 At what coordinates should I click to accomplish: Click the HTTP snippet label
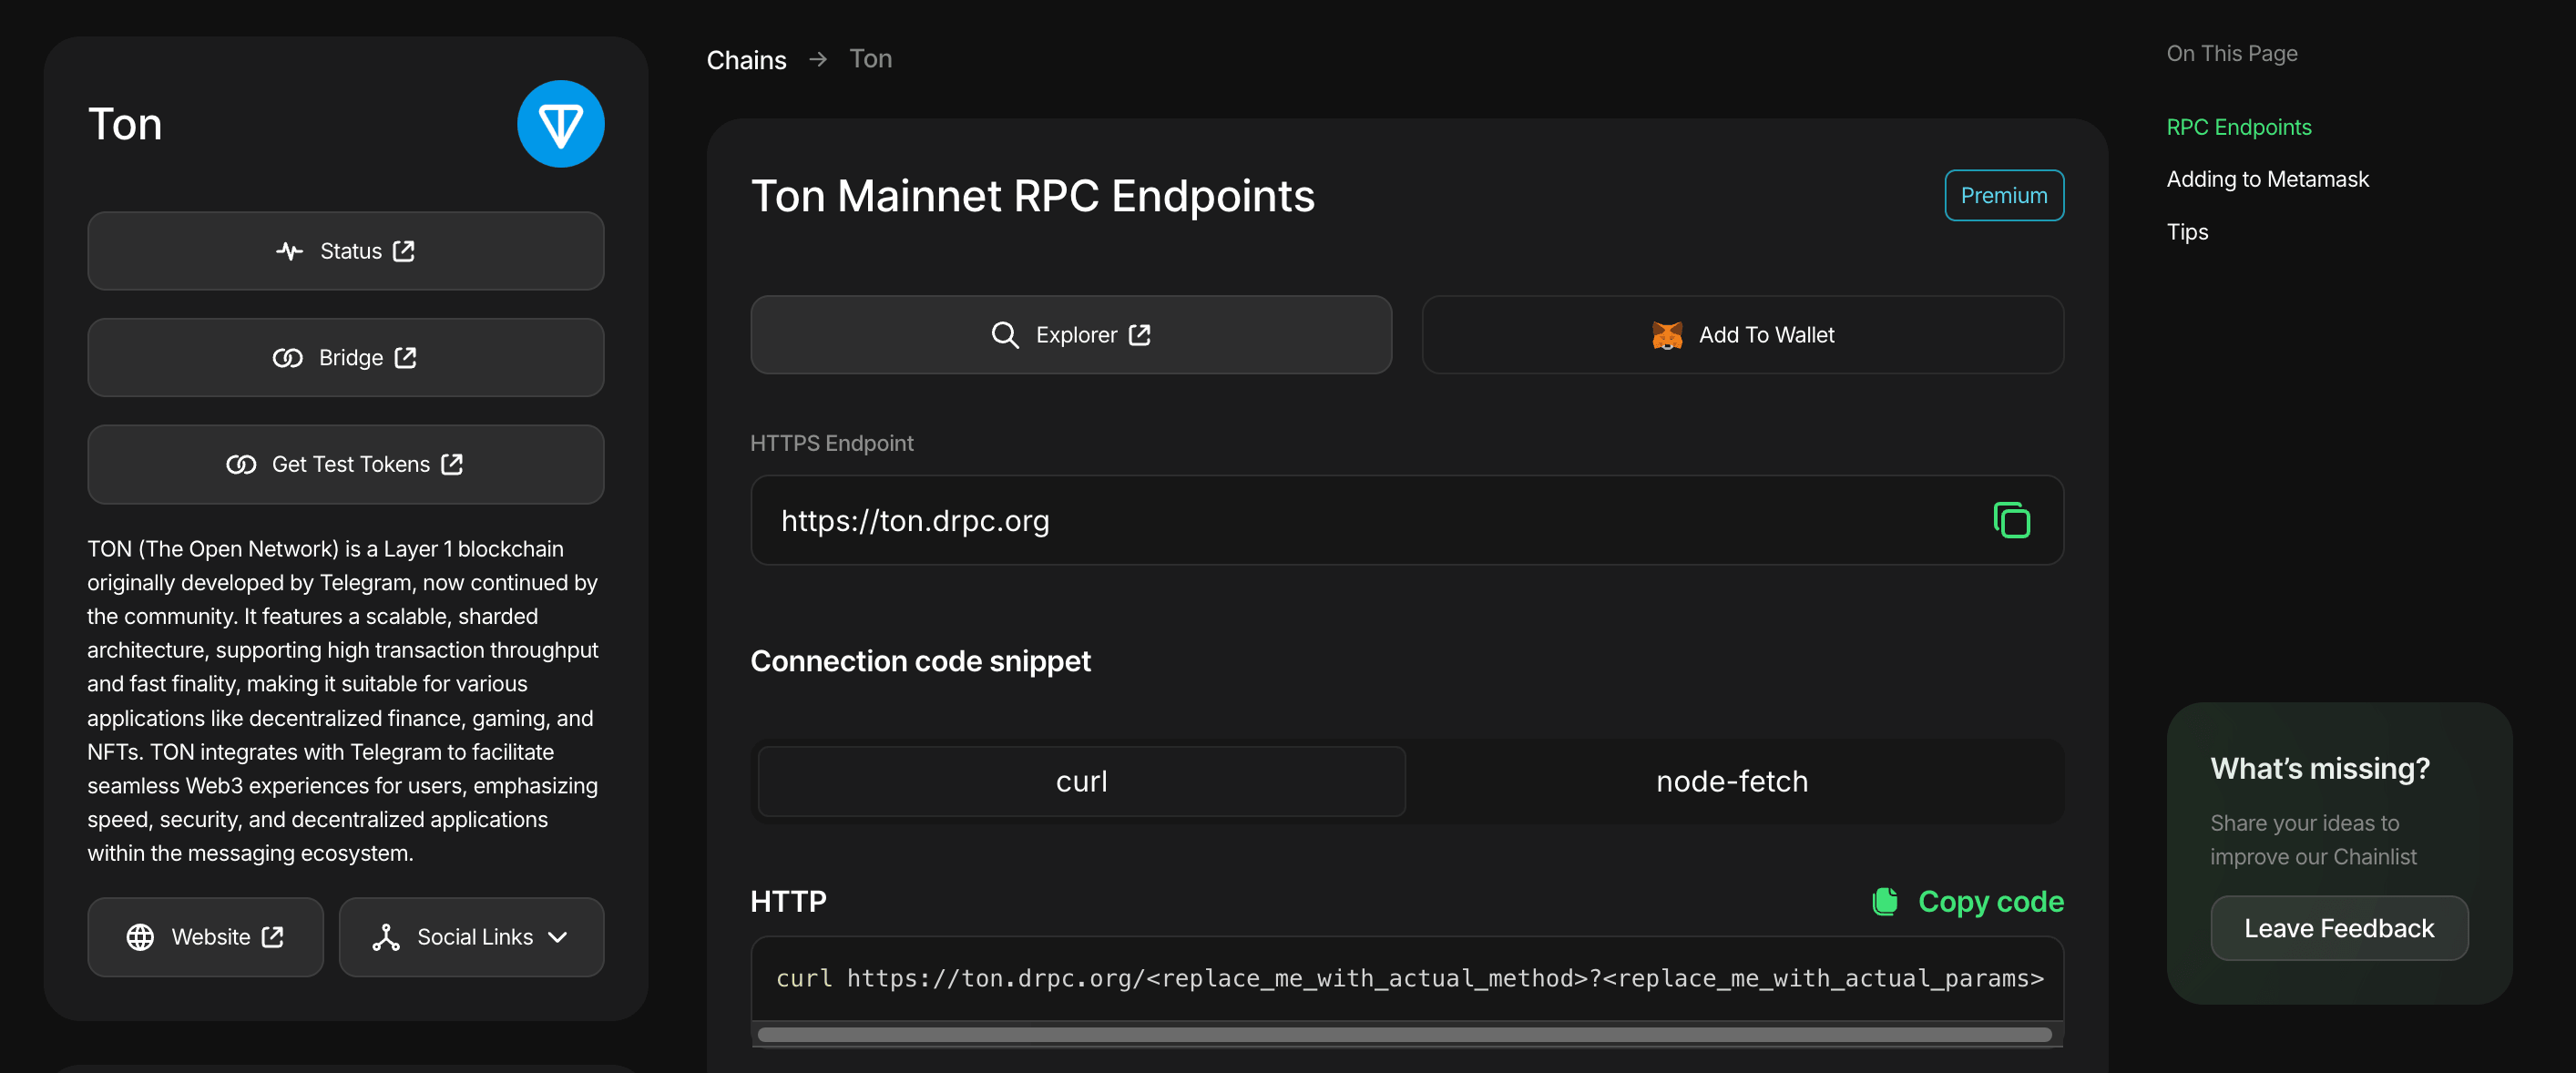788,901
